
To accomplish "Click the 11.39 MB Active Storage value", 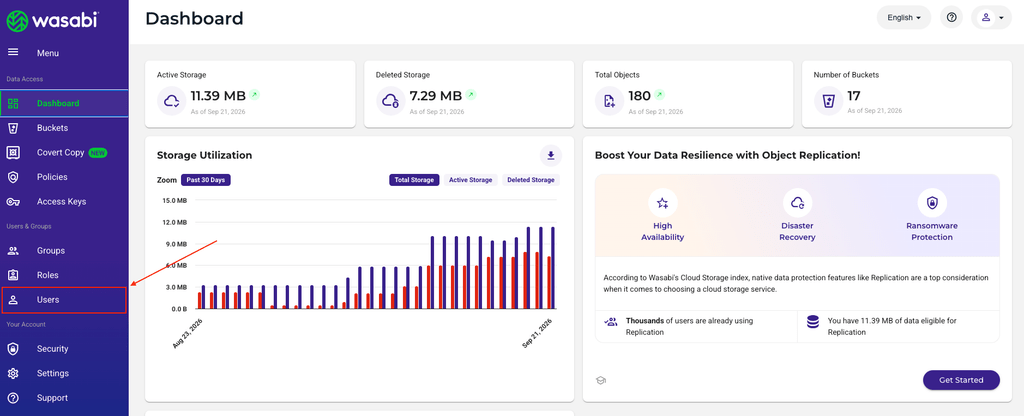I will 218,96.
